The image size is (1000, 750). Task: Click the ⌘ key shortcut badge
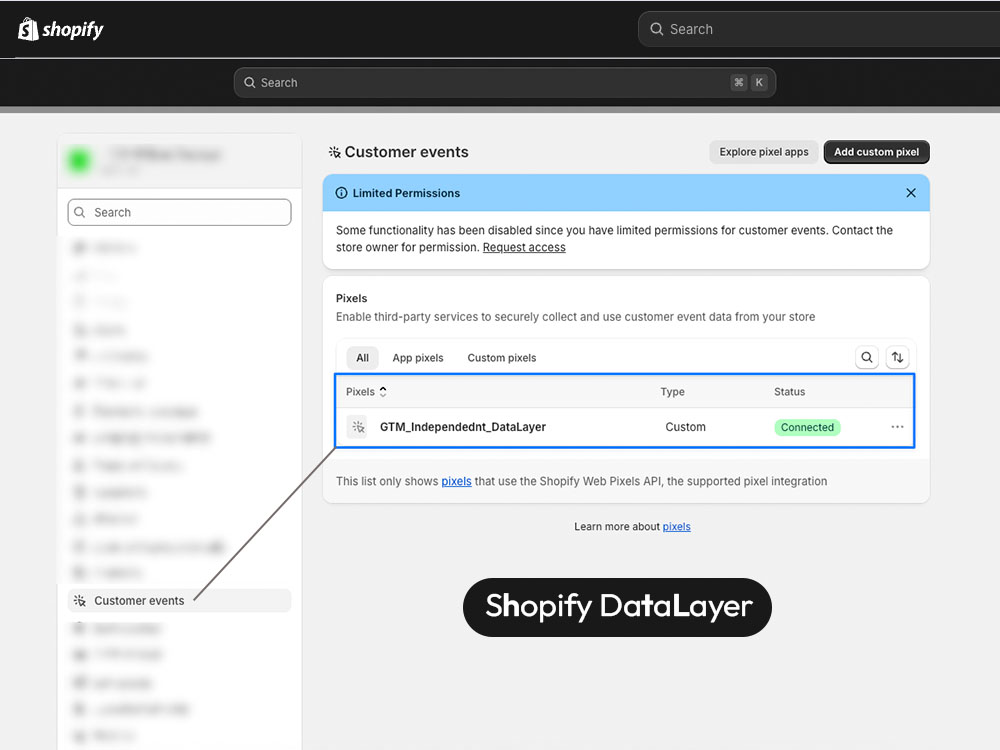pyautogui.click(x=739, y=82)
